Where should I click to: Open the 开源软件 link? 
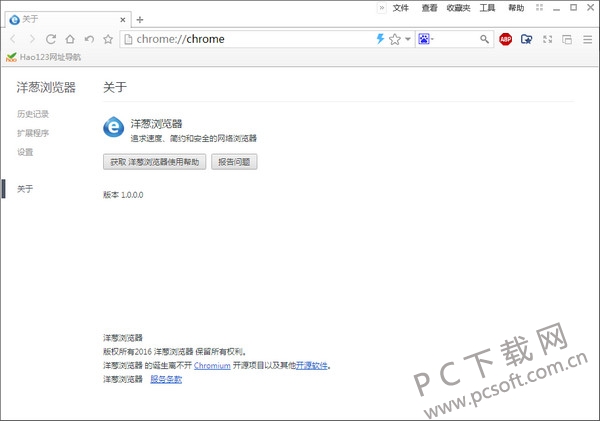tap(312, 366)
